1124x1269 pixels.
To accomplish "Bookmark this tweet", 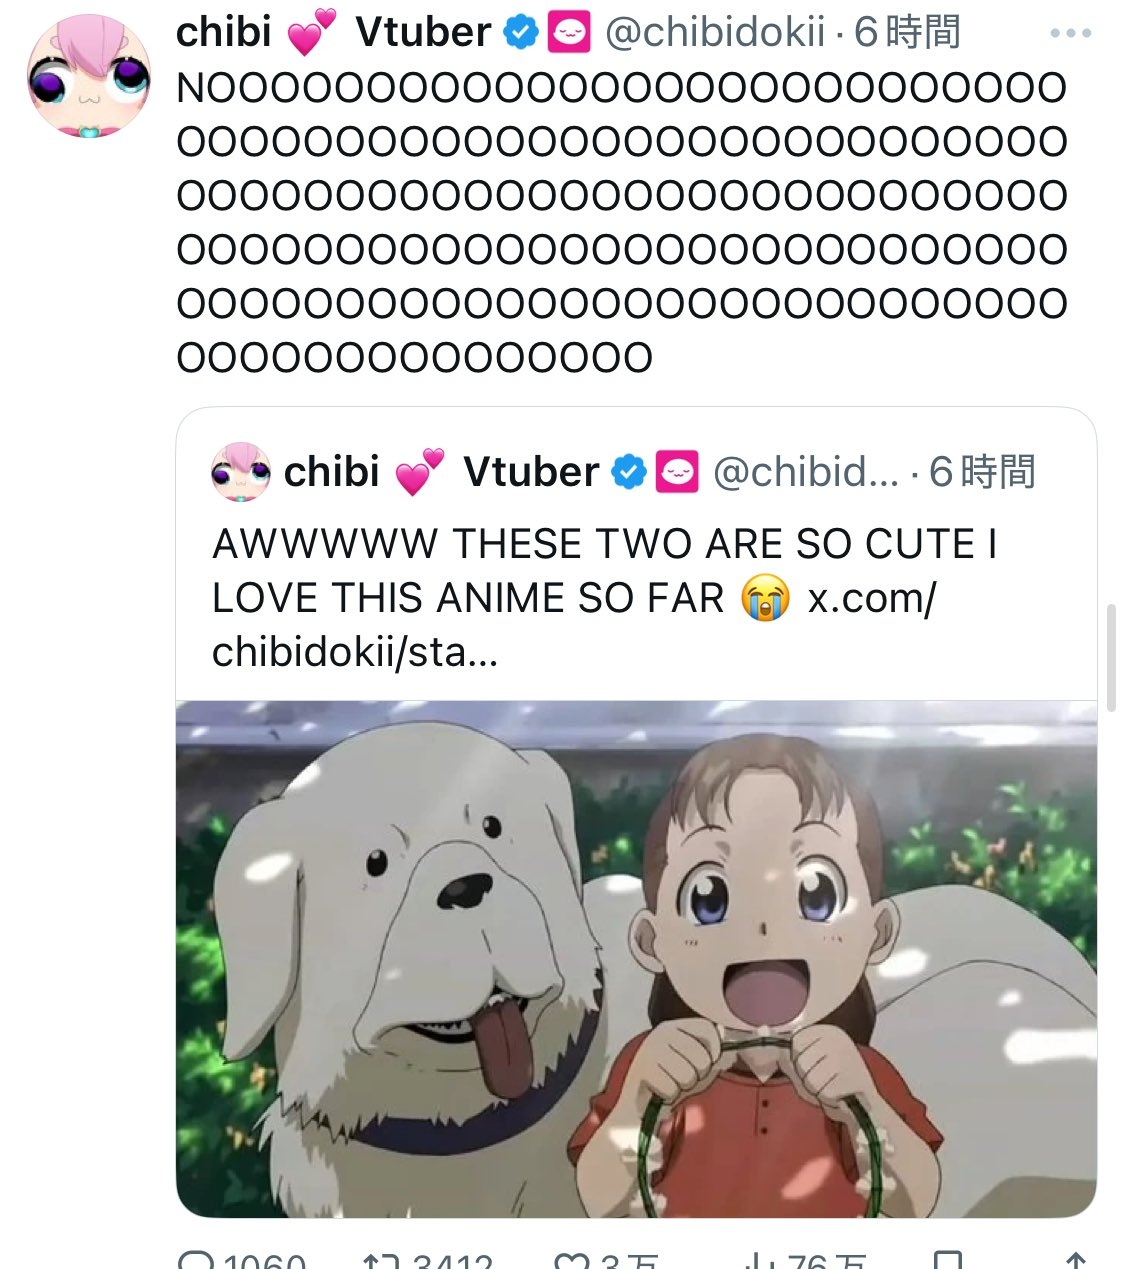I will point(947,1259).
